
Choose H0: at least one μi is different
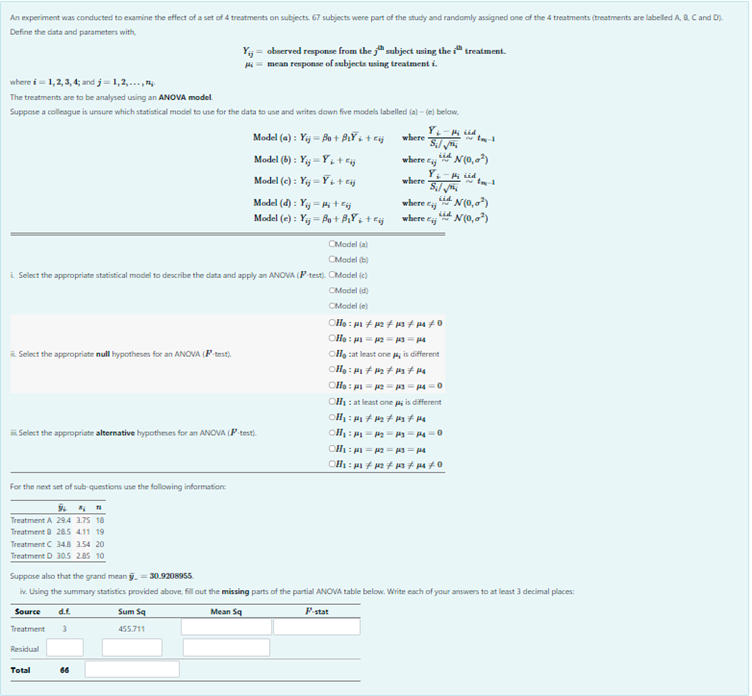click(332, 354)
